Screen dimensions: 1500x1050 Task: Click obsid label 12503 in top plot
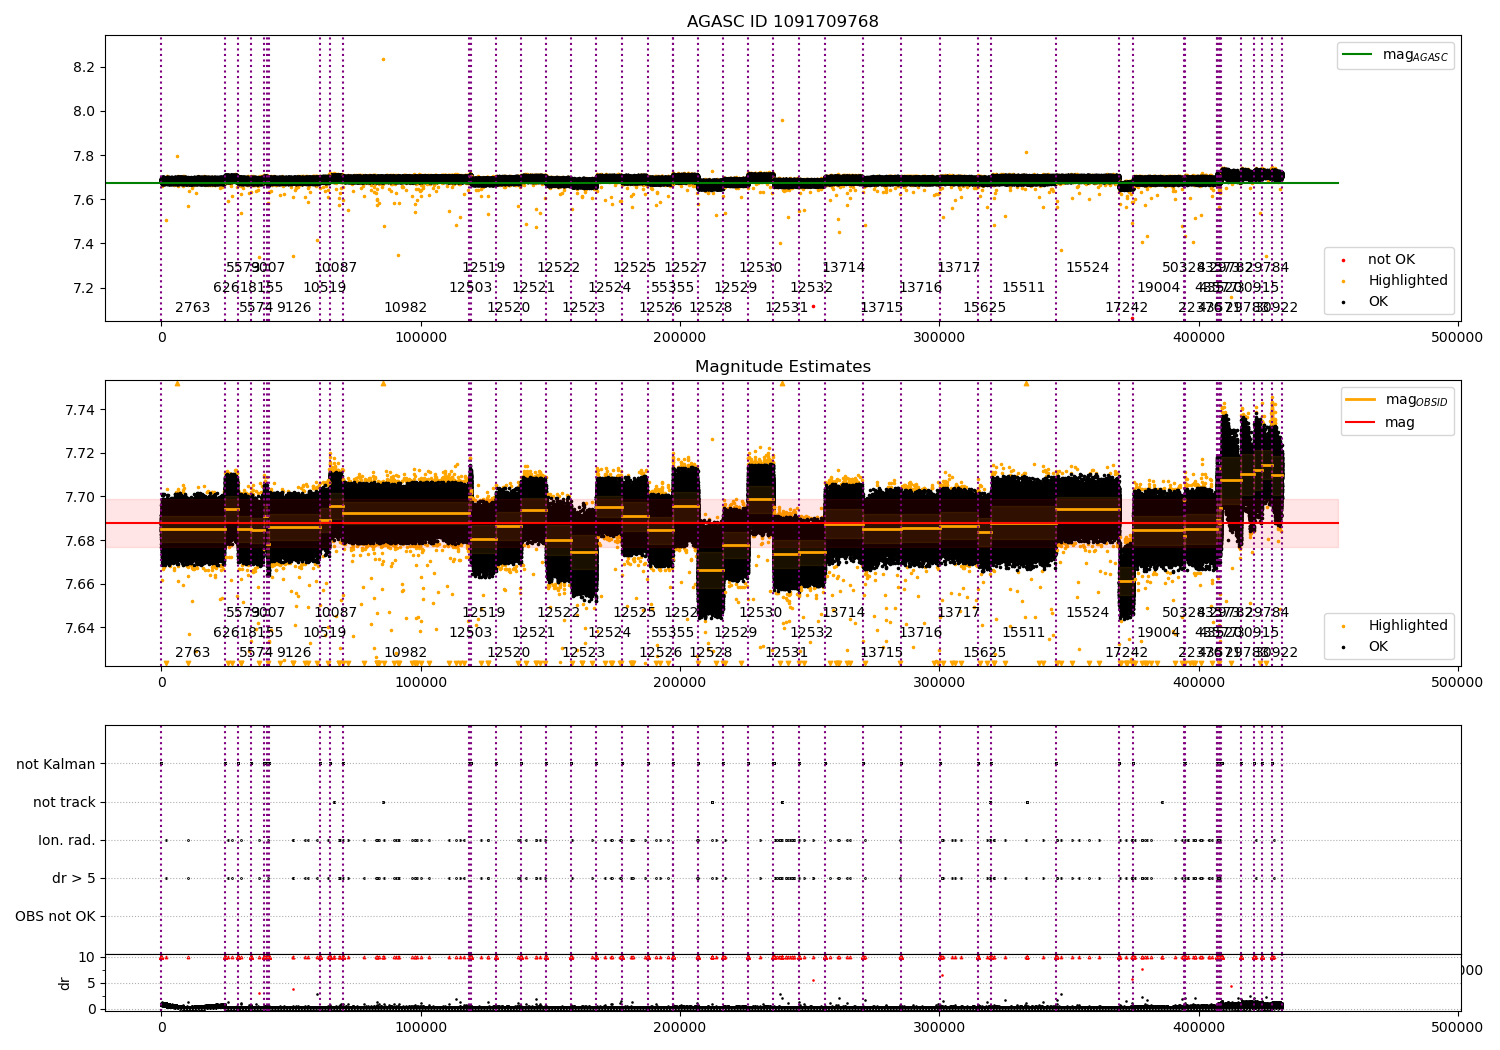(471, 288)
